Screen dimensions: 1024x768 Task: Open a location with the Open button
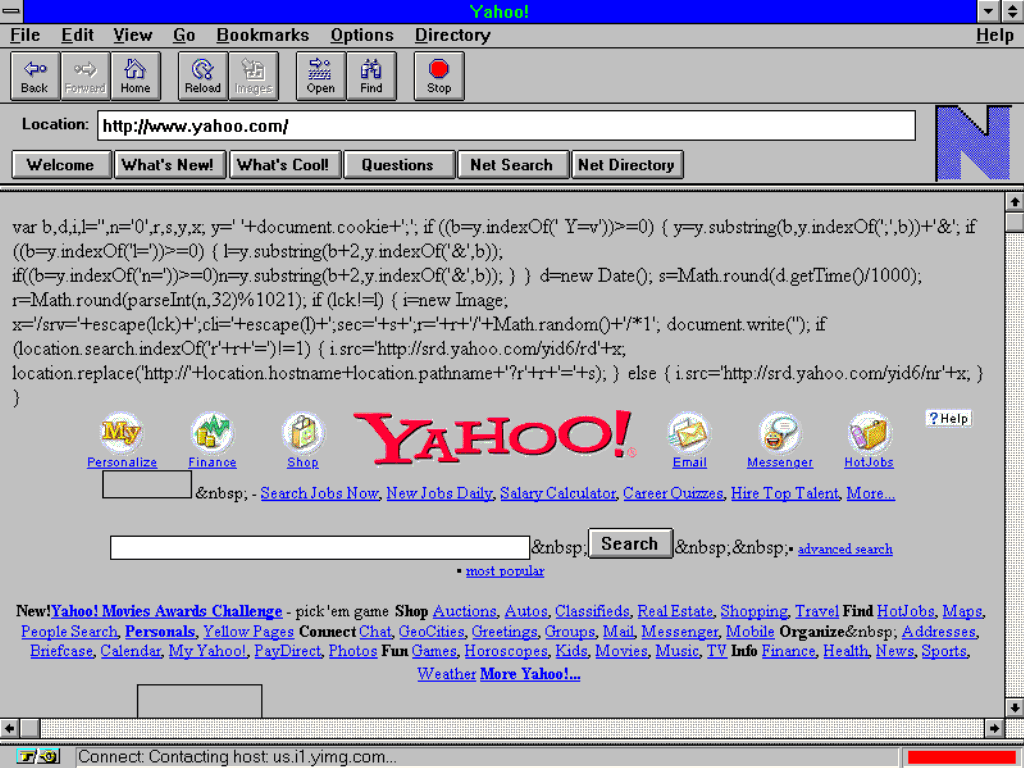click(x=321, y=76)
